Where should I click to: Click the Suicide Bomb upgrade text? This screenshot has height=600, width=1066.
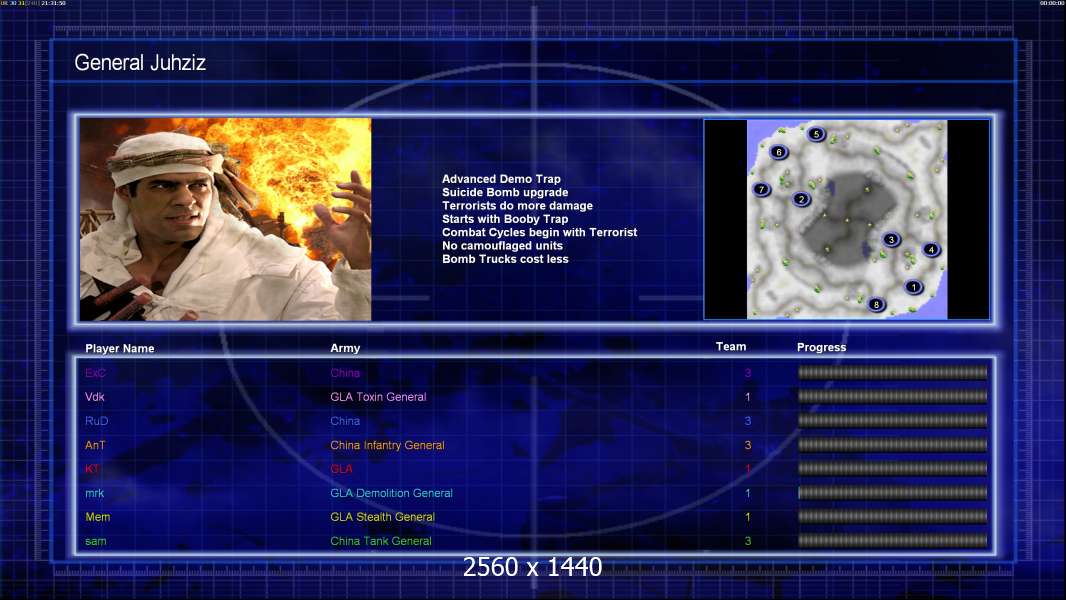(505, 192)
